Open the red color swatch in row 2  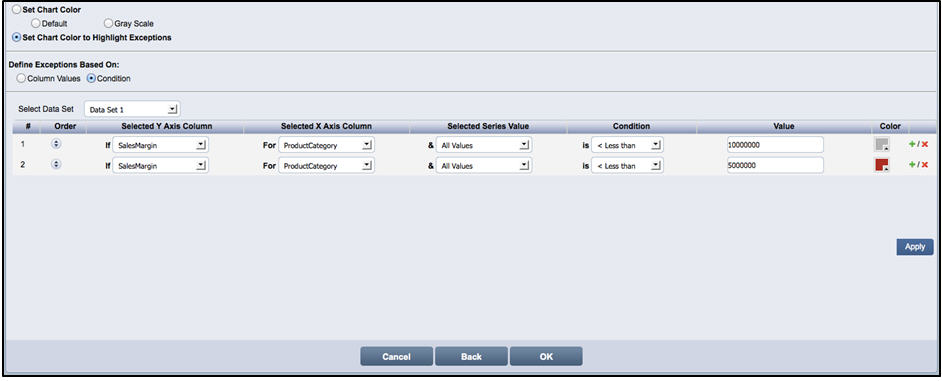pyautogui.click(x=881, y=165)
